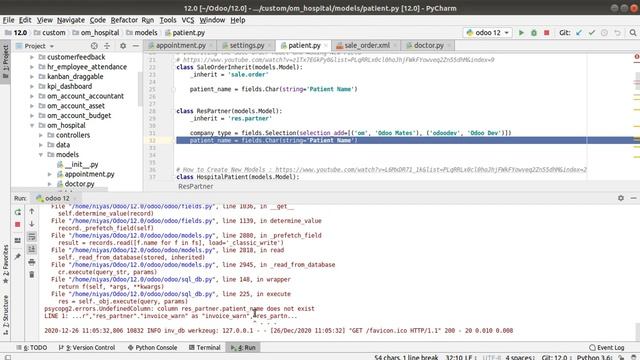Expand controllers folder
Image resolution: width=640 pixels, height=360 pixels.
tap(41, 135)
